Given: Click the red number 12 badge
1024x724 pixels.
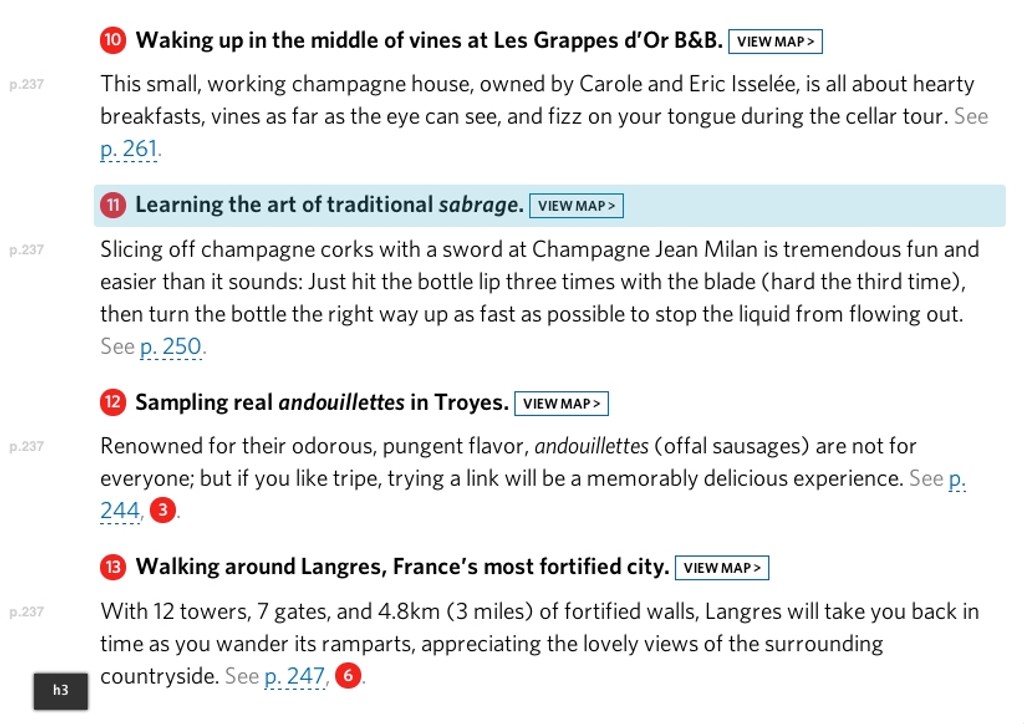Looking at the screenshot, I should (x=113, y=403).
